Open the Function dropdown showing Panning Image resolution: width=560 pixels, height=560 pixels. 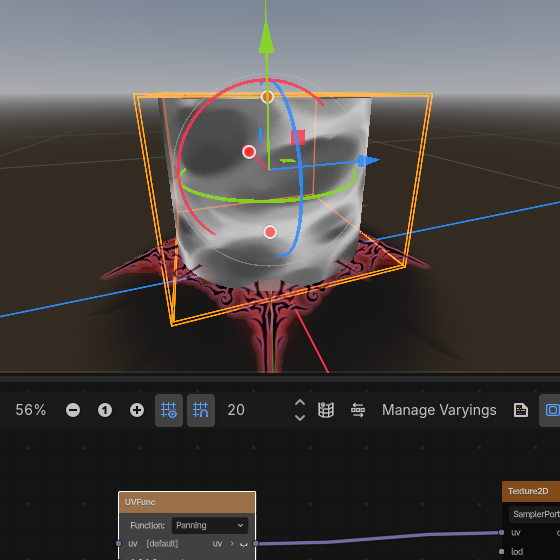(210, 525)
